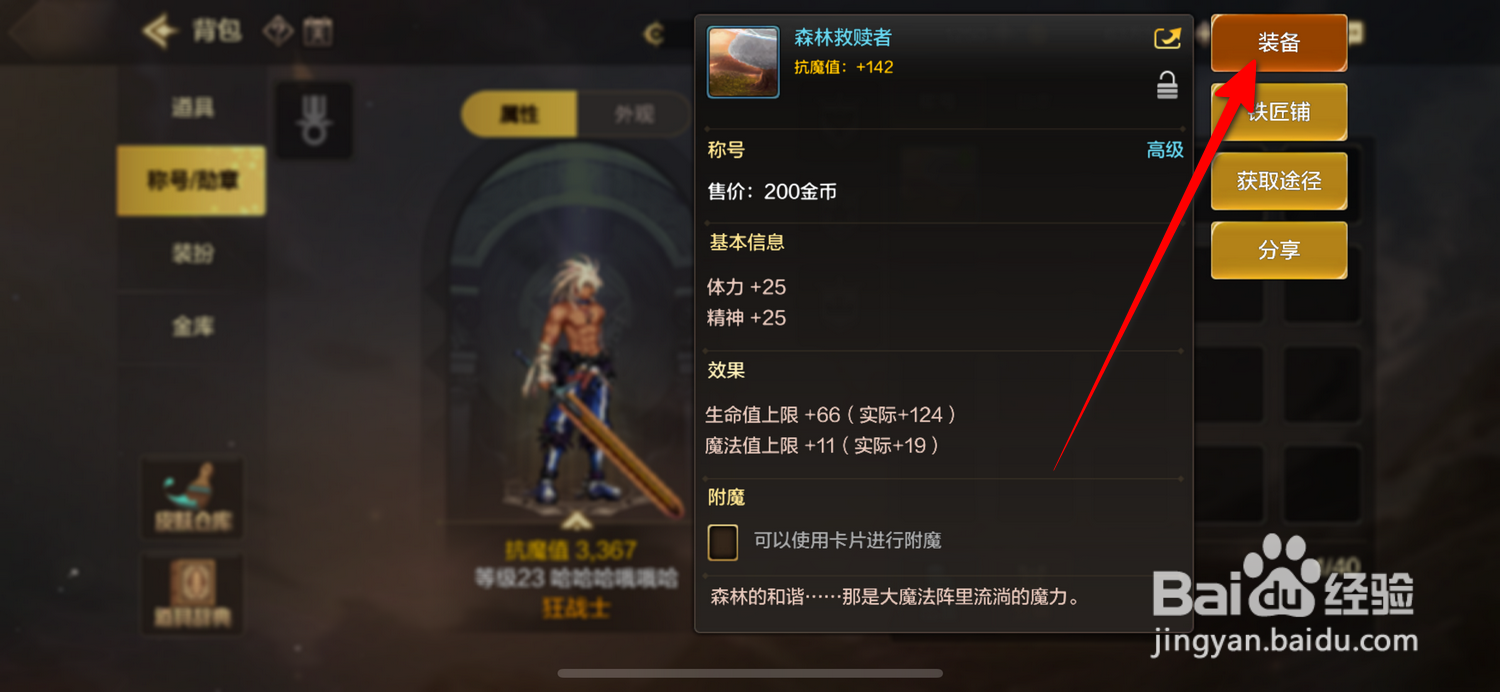Open the calendar icon in top bar
Screen dimensions: 1500x692
[x=318, y=32]
